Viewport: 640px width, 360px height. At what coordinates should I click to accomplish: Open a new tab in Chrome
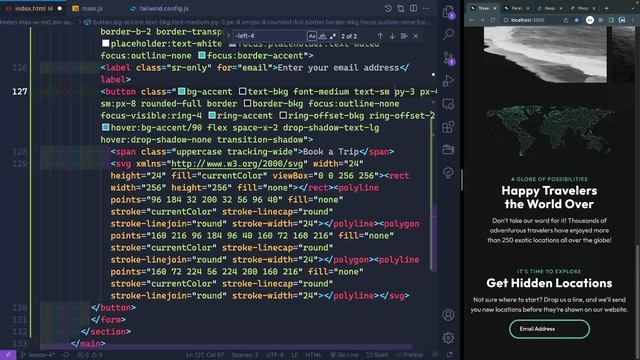point(606,8)
